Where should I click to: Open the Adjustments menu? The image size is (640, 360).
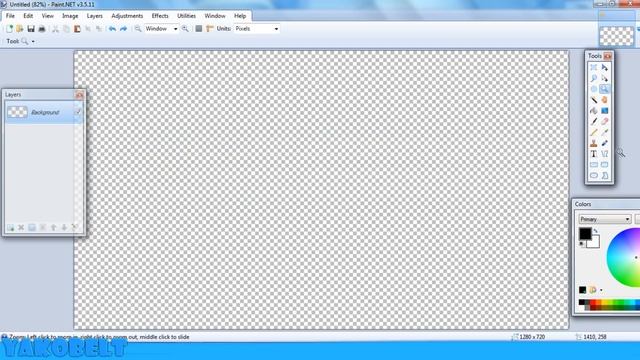pos(127,16)
